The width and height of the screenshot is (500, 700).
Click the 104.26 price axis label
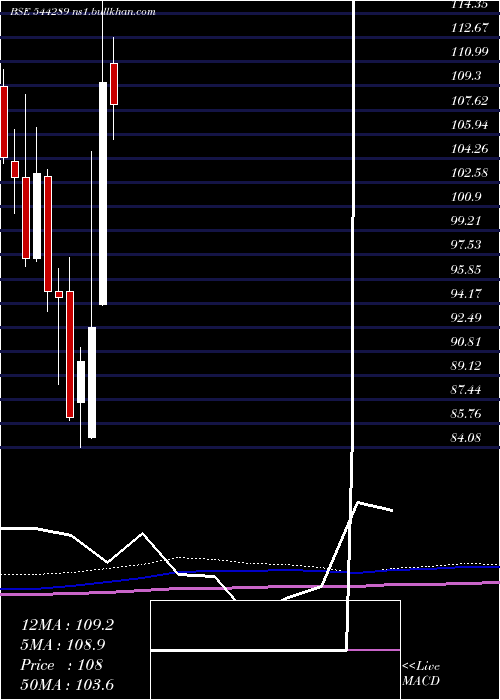tap(469, 148)
